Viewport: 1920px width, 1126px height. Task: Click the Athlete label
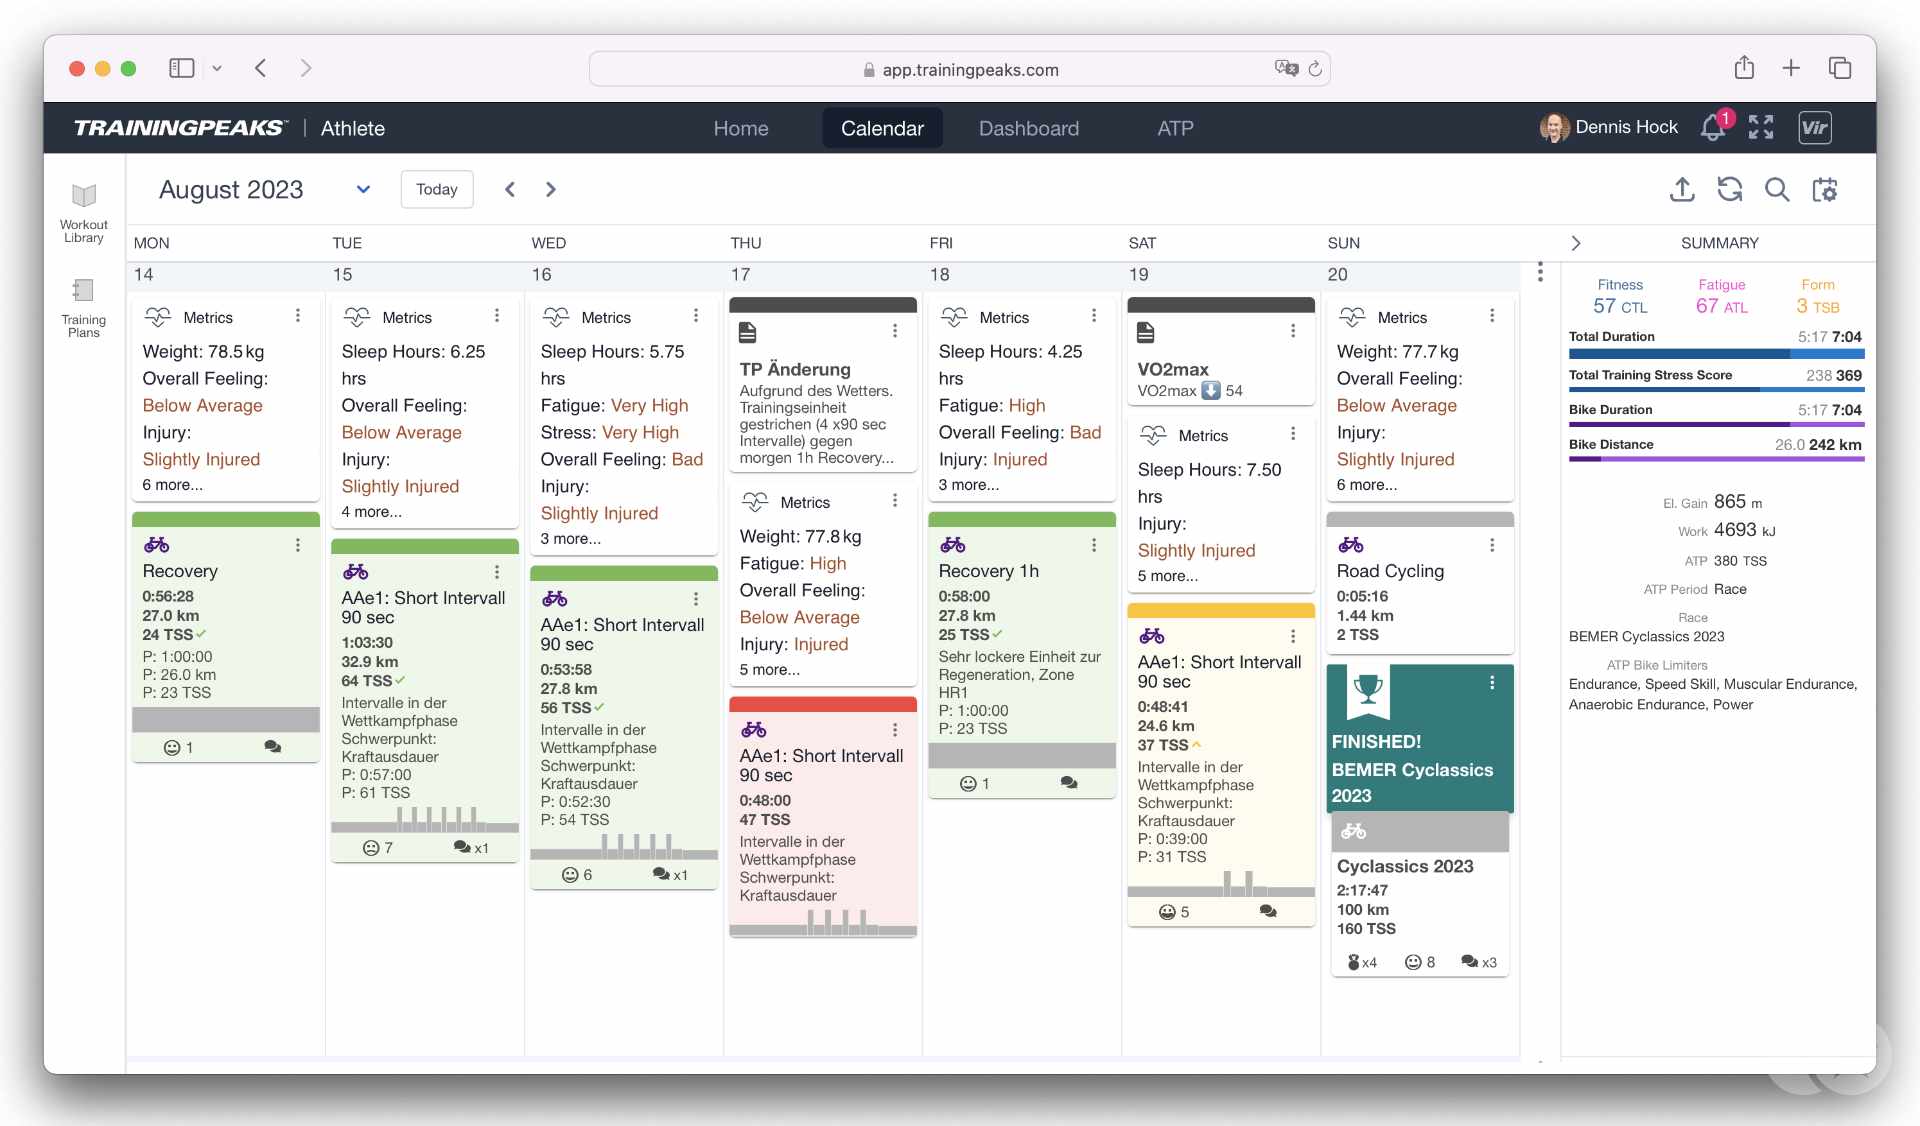tap(352, 128)
